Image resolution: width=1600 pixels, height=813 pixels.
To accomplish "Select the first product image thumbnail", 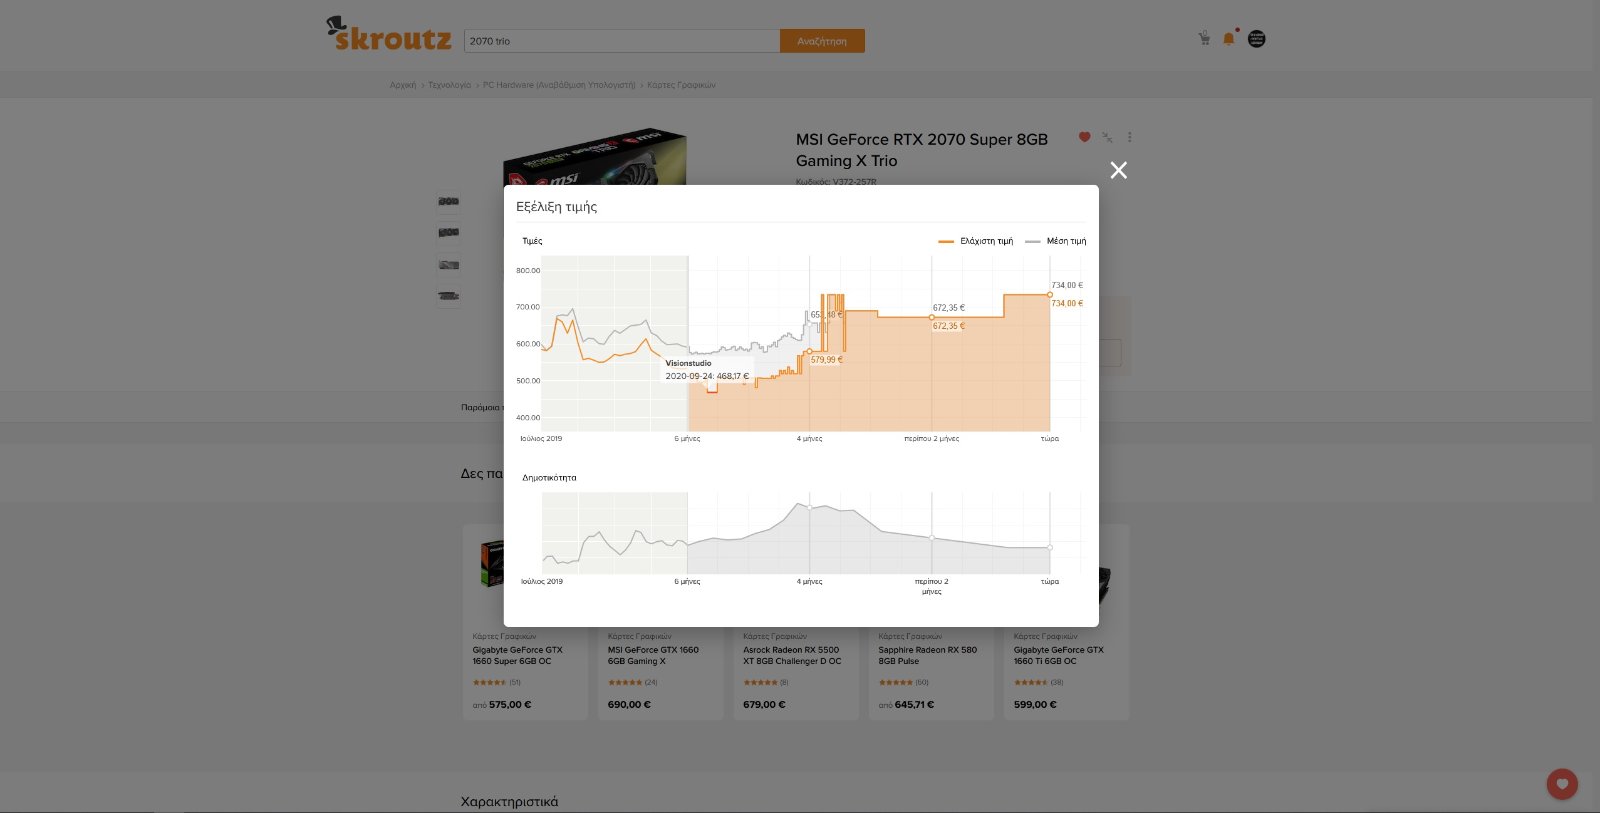I will (449, 201).
